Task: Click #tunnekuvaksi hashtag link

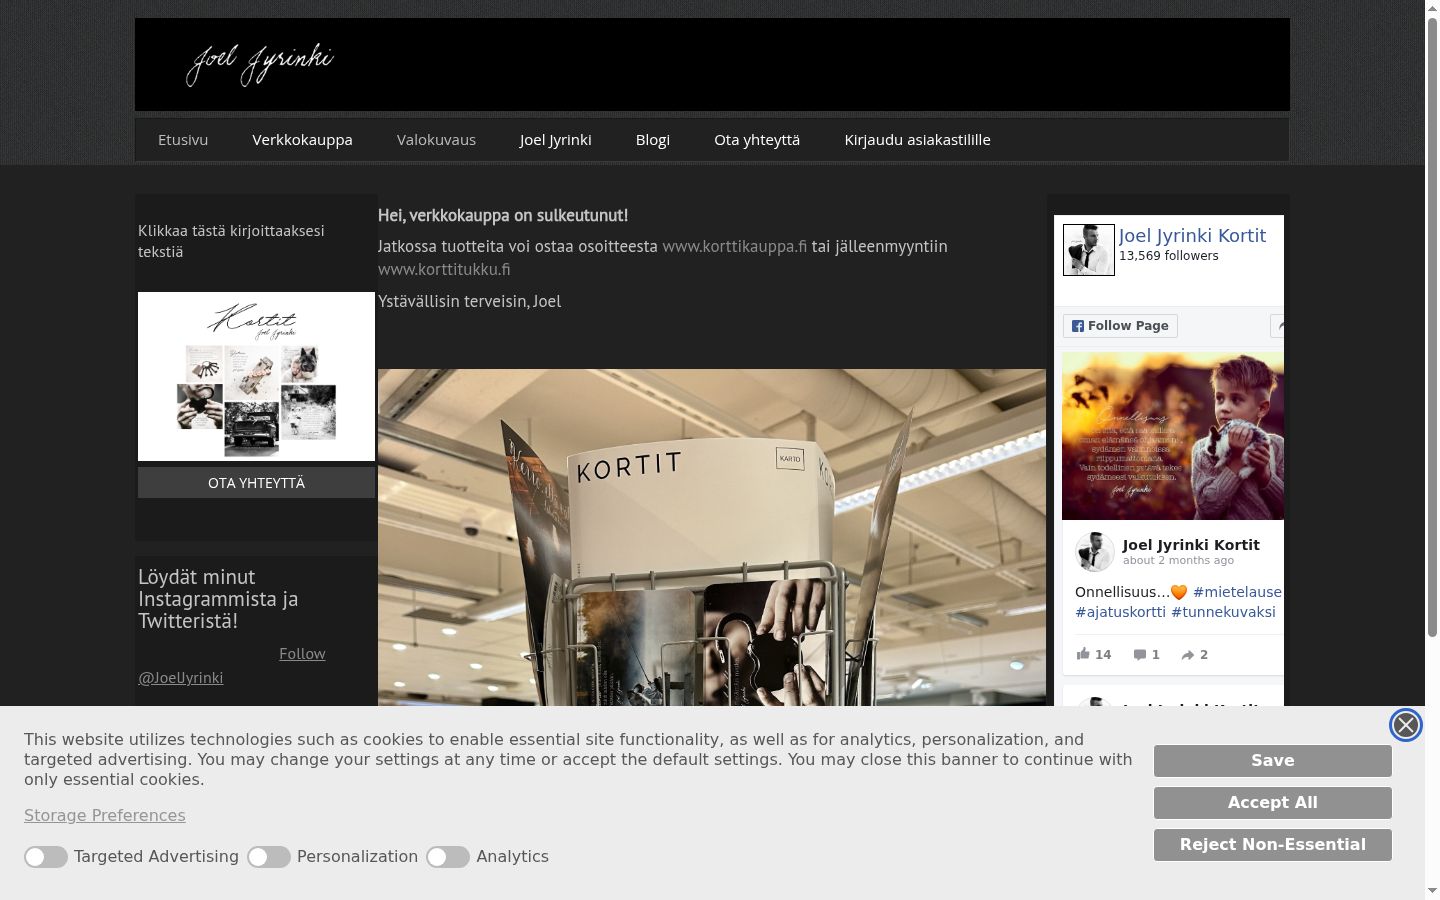Action: [1223, 612]
